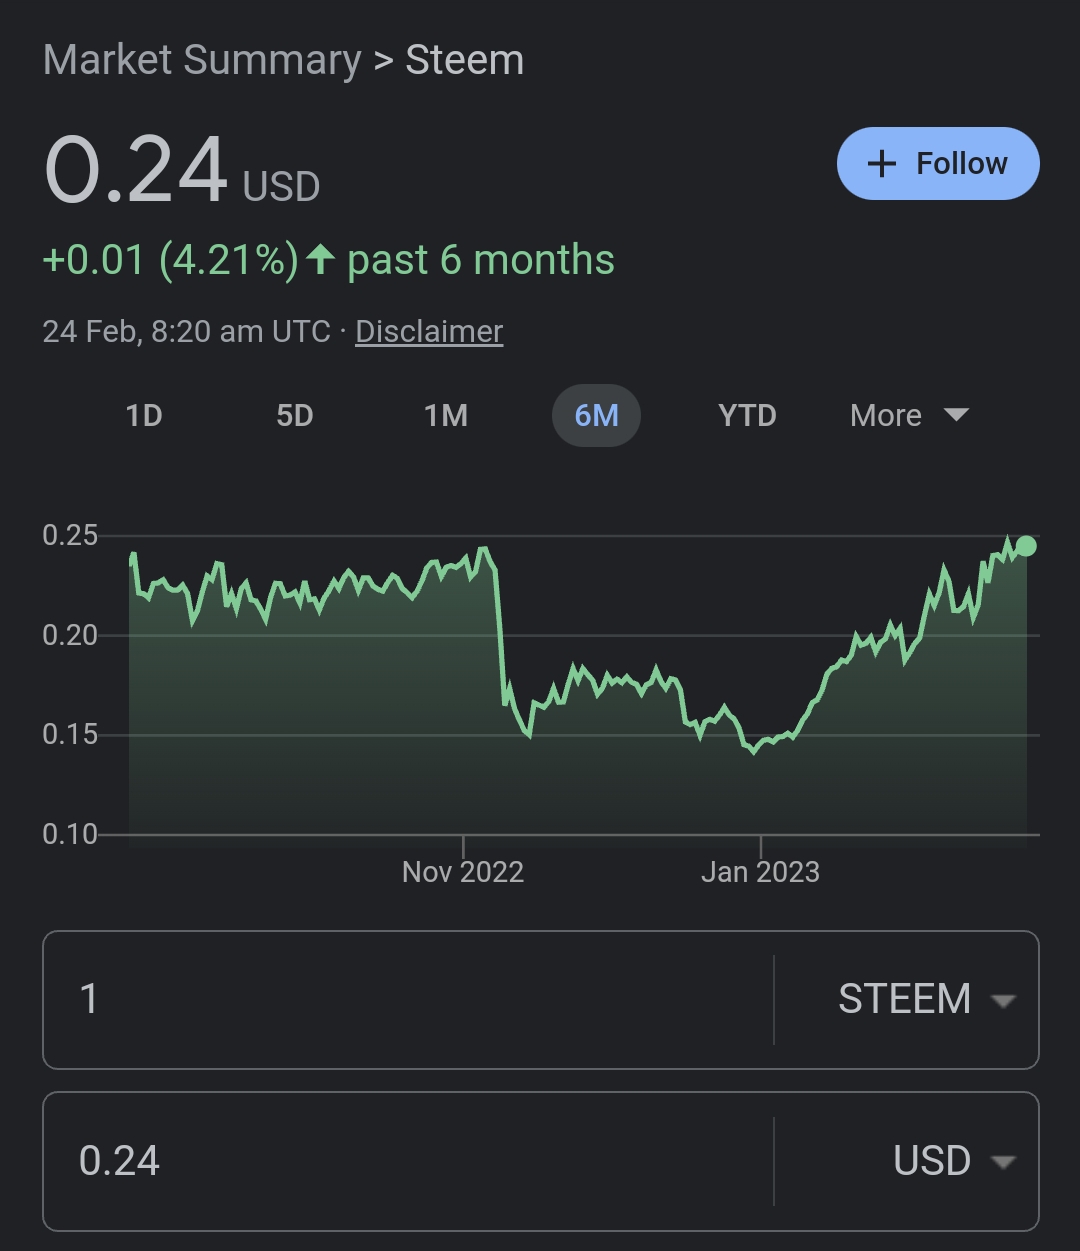Open the More time range dropdown
Image resolution: width=1080 pixels, height=1251 pixels.
(x=909, y=415)
